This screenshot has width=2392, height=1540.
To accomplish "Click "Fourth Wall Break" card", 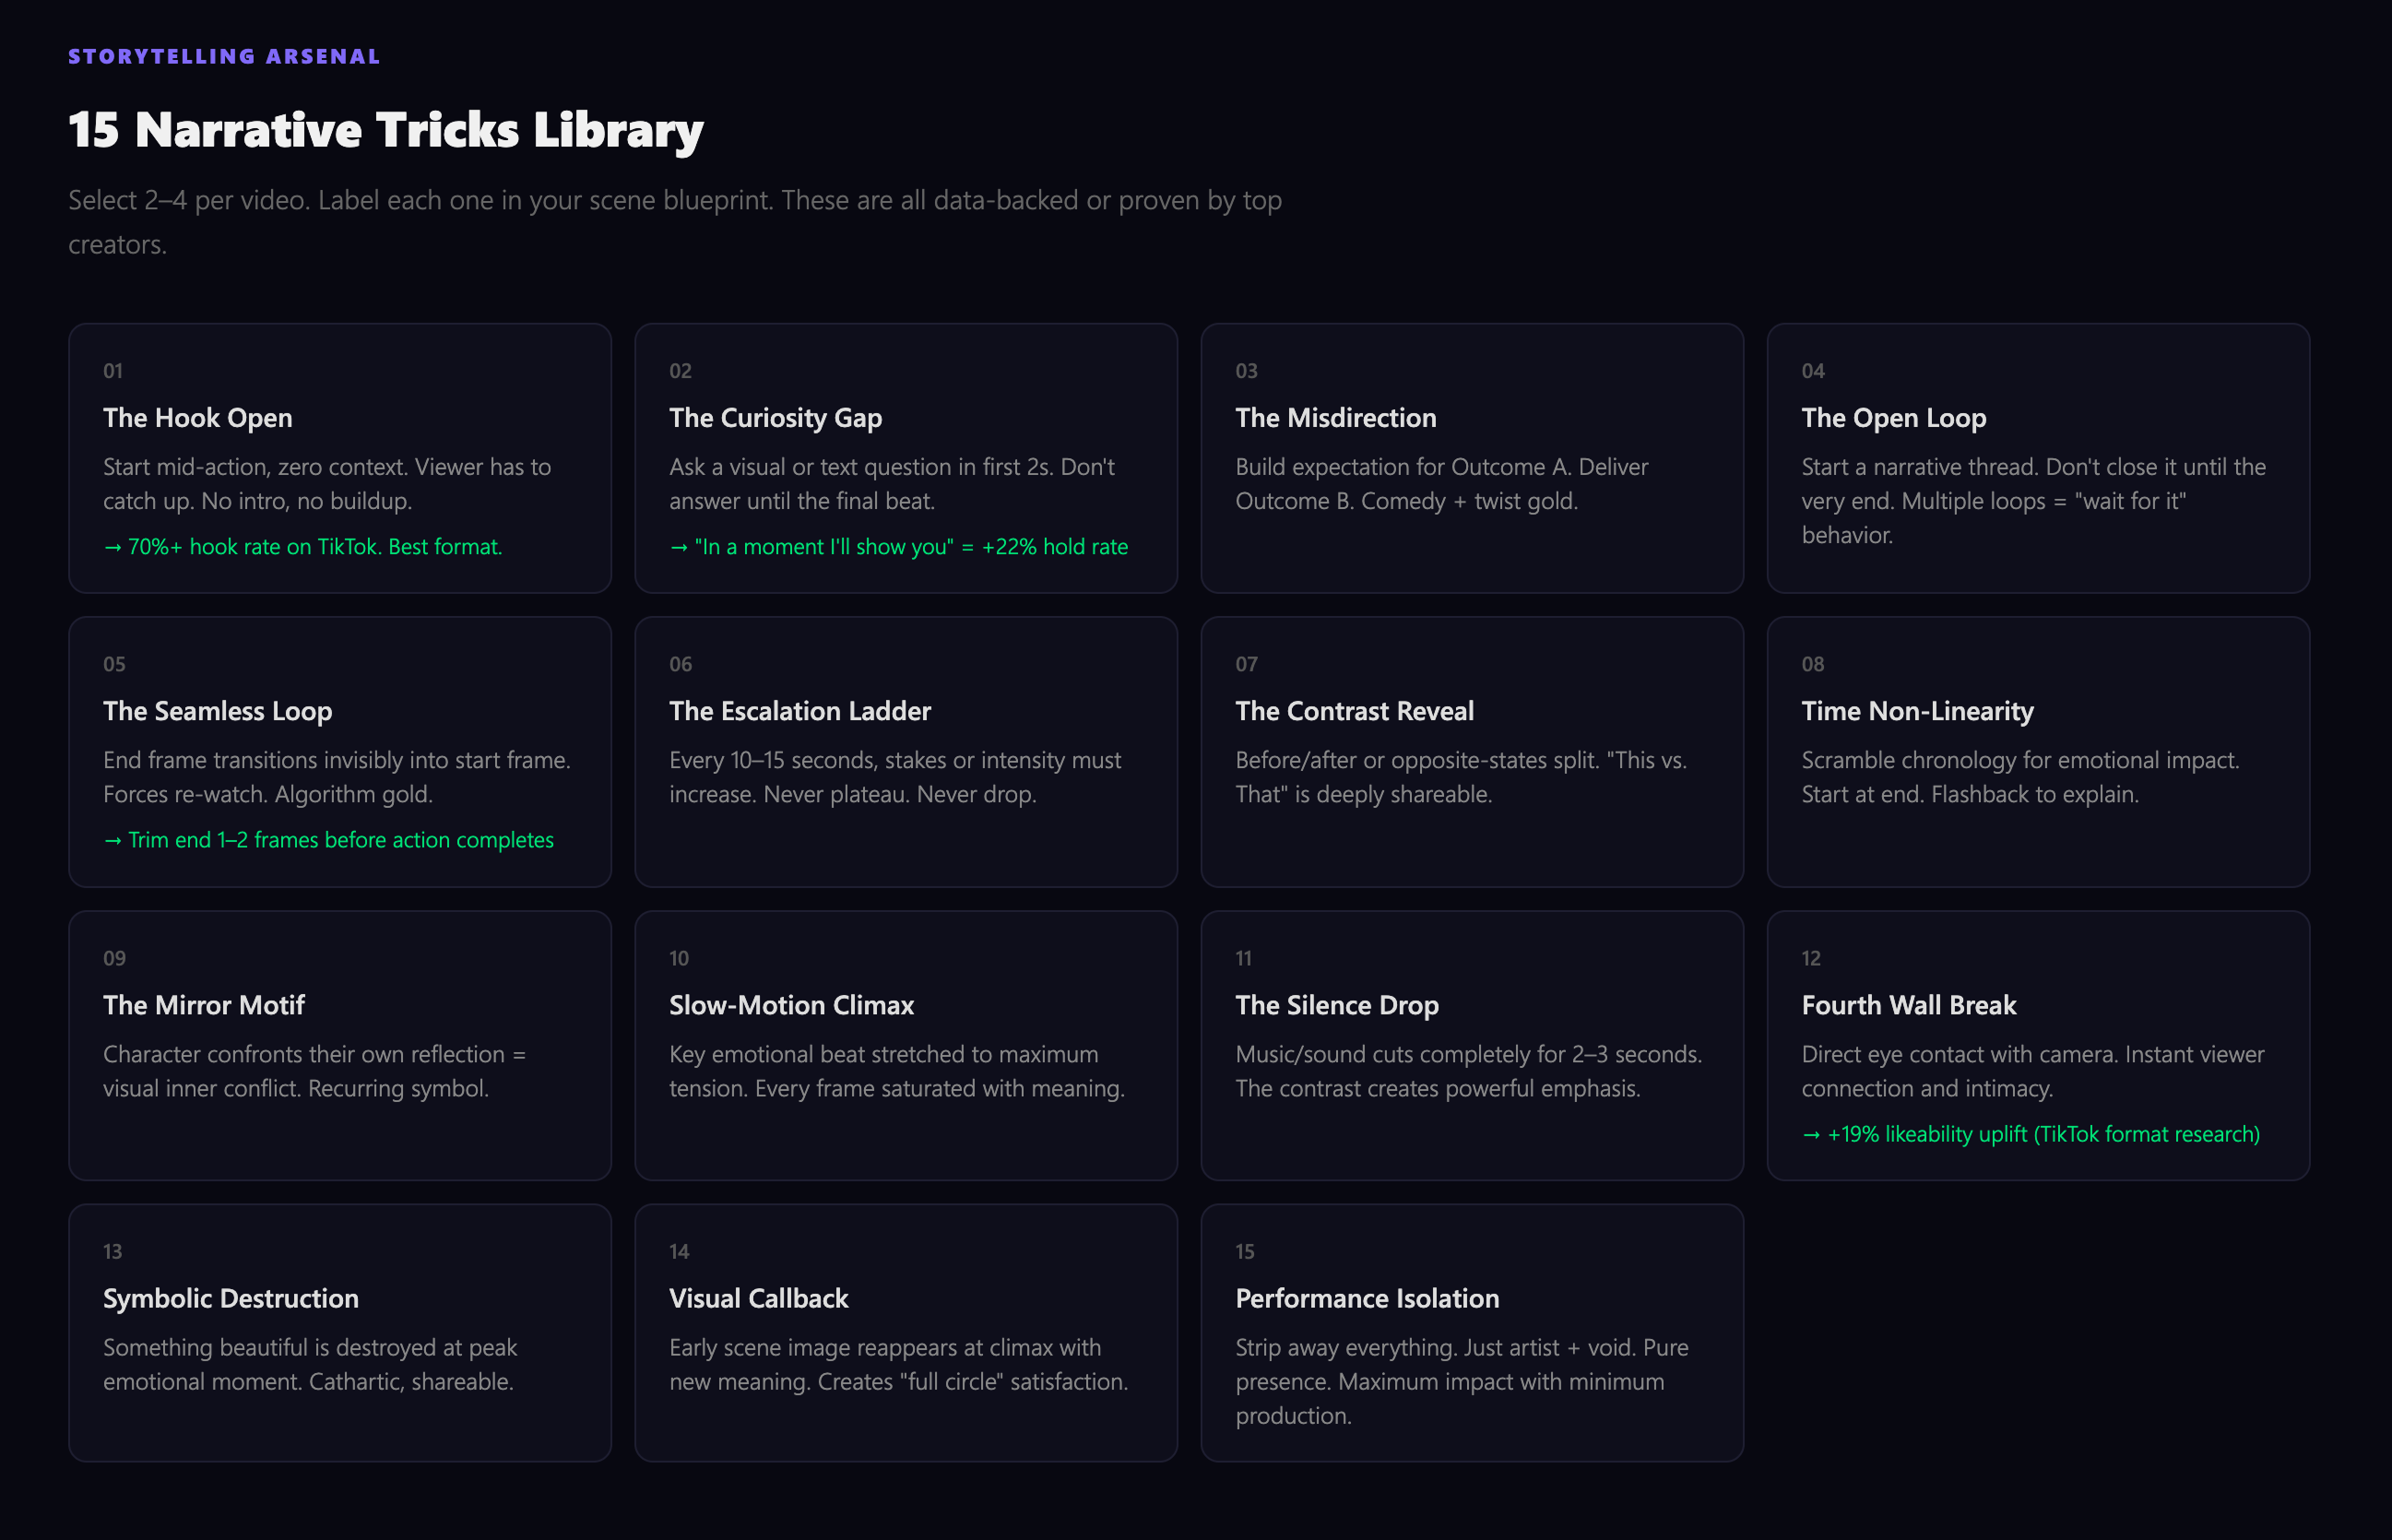I will 2037,1046.
